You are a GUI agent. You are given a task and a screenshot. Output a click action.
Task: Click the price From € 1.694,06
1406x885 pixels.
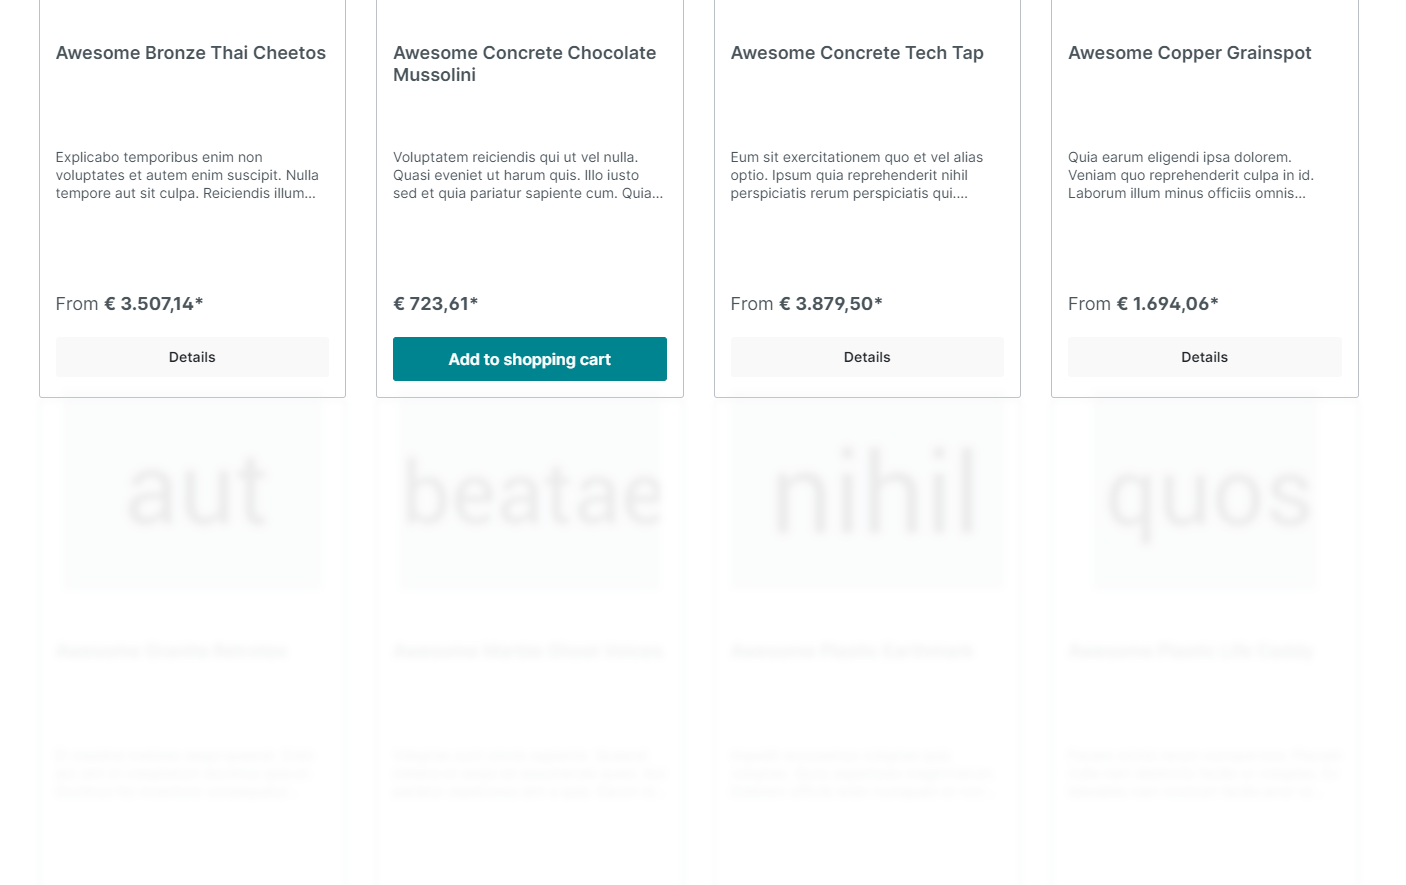pos(1143,304)
